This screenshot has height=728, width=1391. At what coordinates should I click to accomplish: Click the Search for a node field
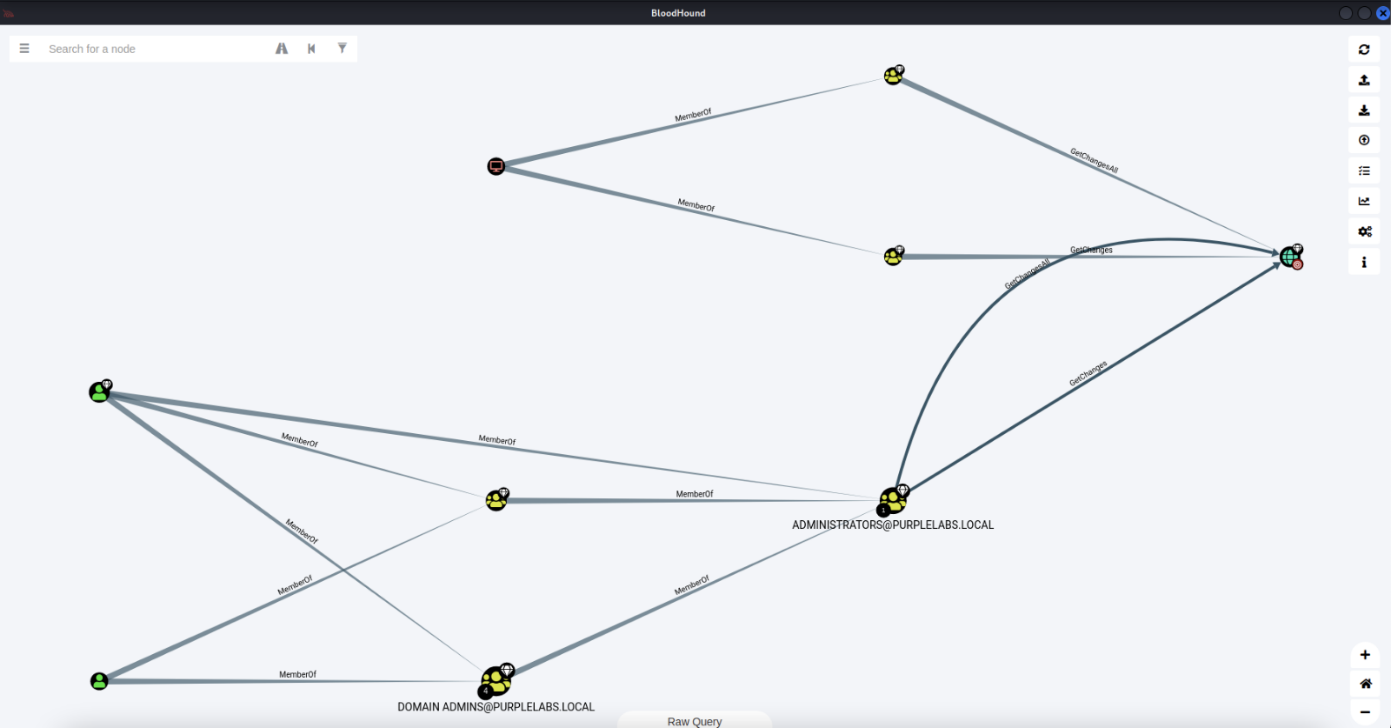(x=155, y=49)
